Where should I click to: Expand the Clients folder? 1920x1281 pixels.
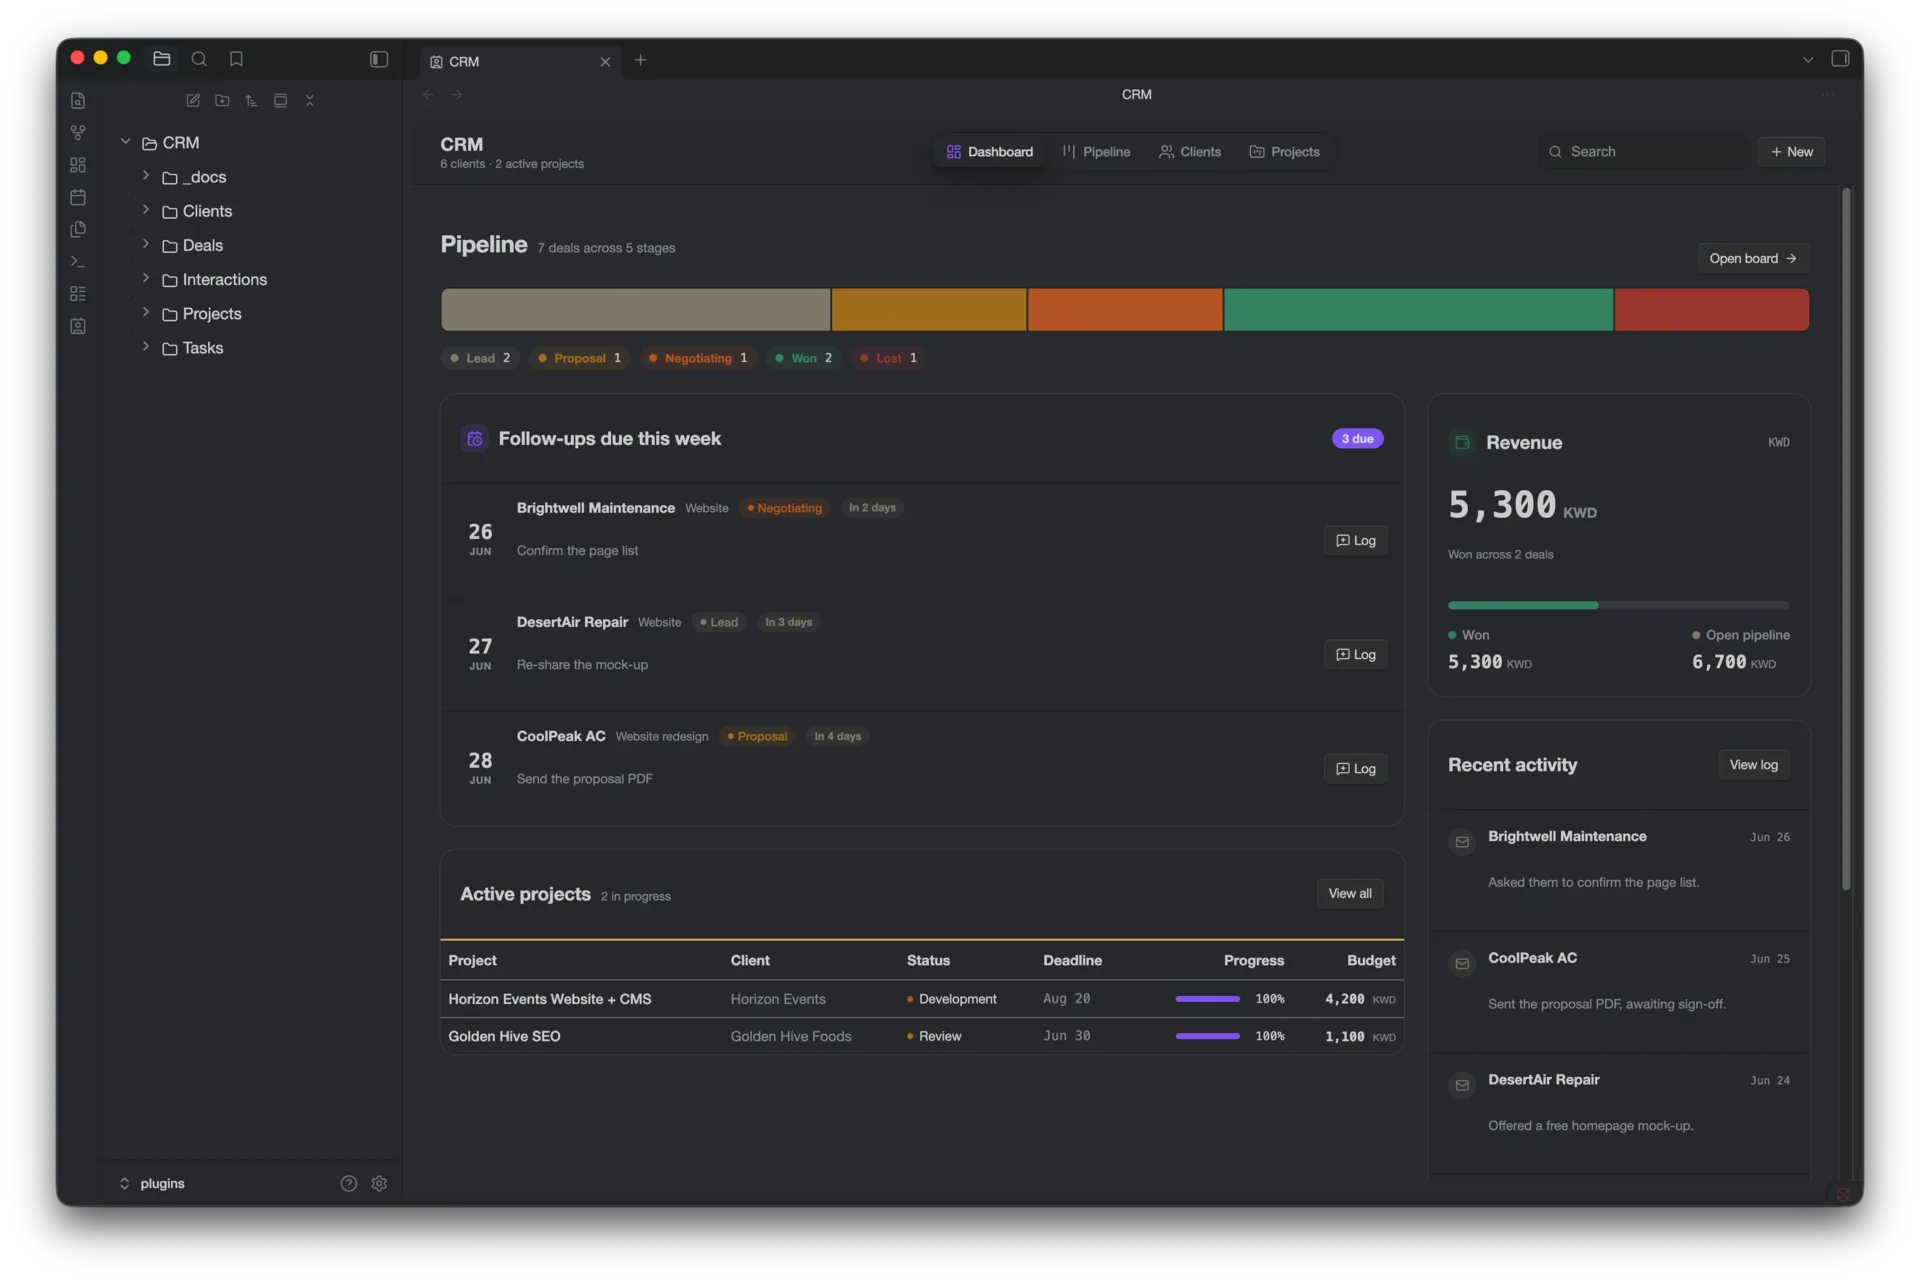pyautogui.click(x=146, y=210)
